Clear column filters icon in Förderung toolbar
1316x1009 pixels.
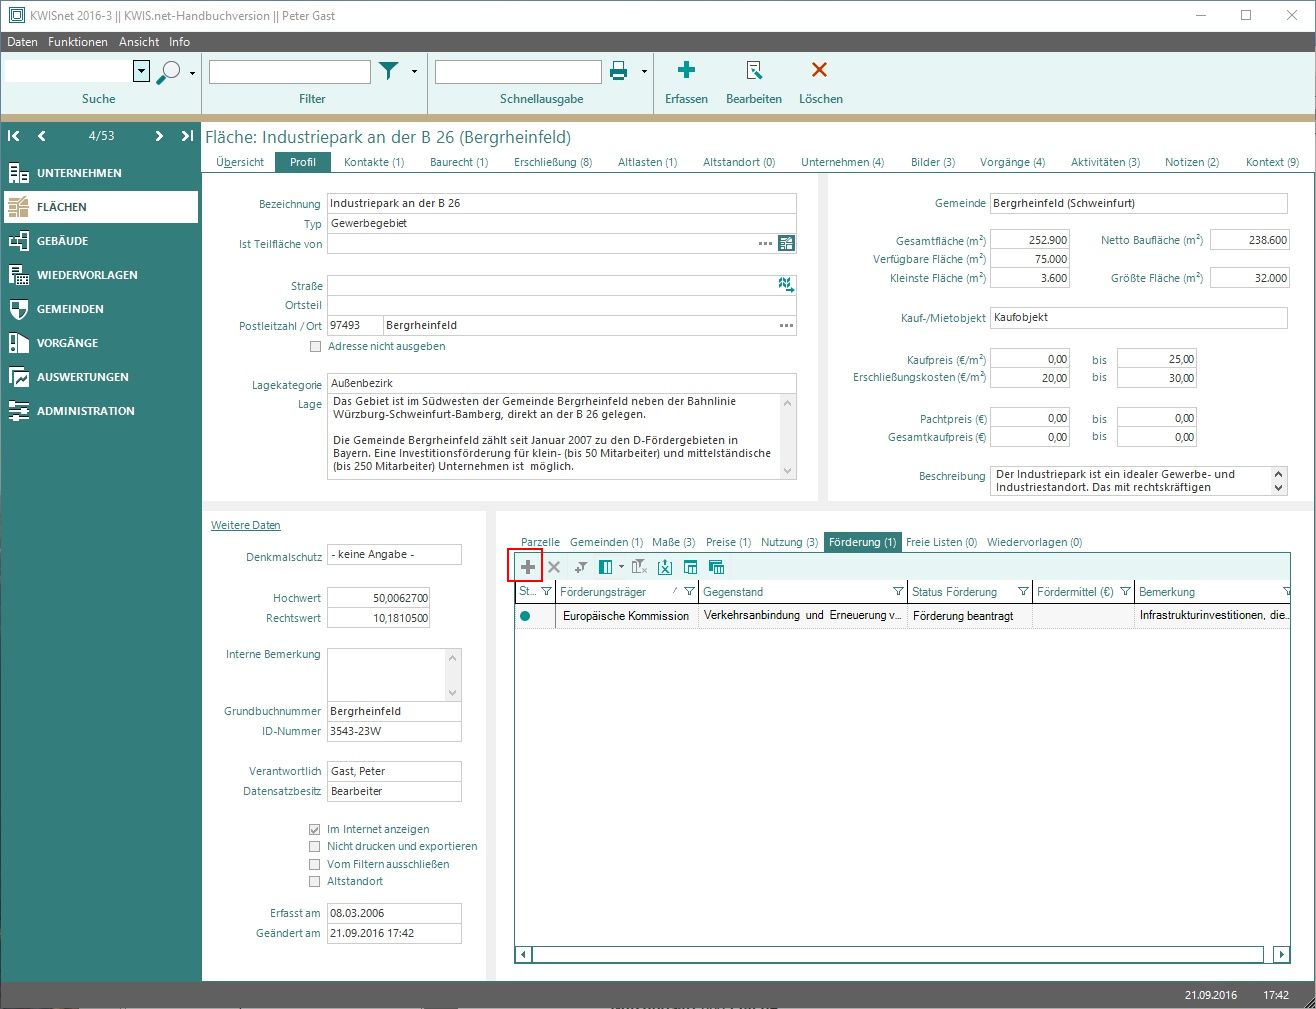[639, 567]
